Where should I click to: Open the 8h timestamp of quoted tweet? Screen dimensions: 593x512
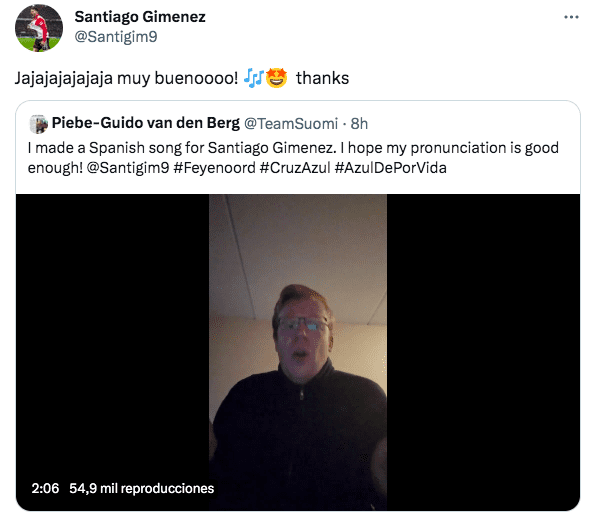[359, 124]
